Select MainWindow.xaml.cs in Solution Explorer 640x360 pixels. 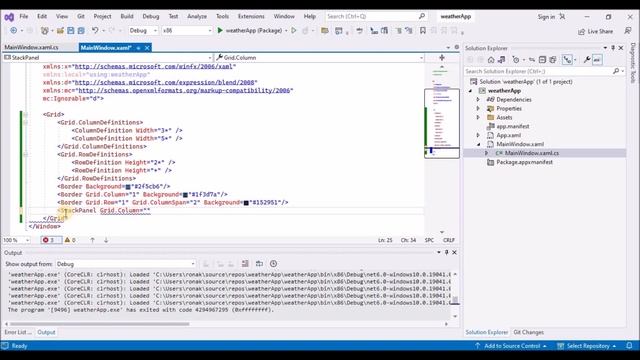point(532,153)
